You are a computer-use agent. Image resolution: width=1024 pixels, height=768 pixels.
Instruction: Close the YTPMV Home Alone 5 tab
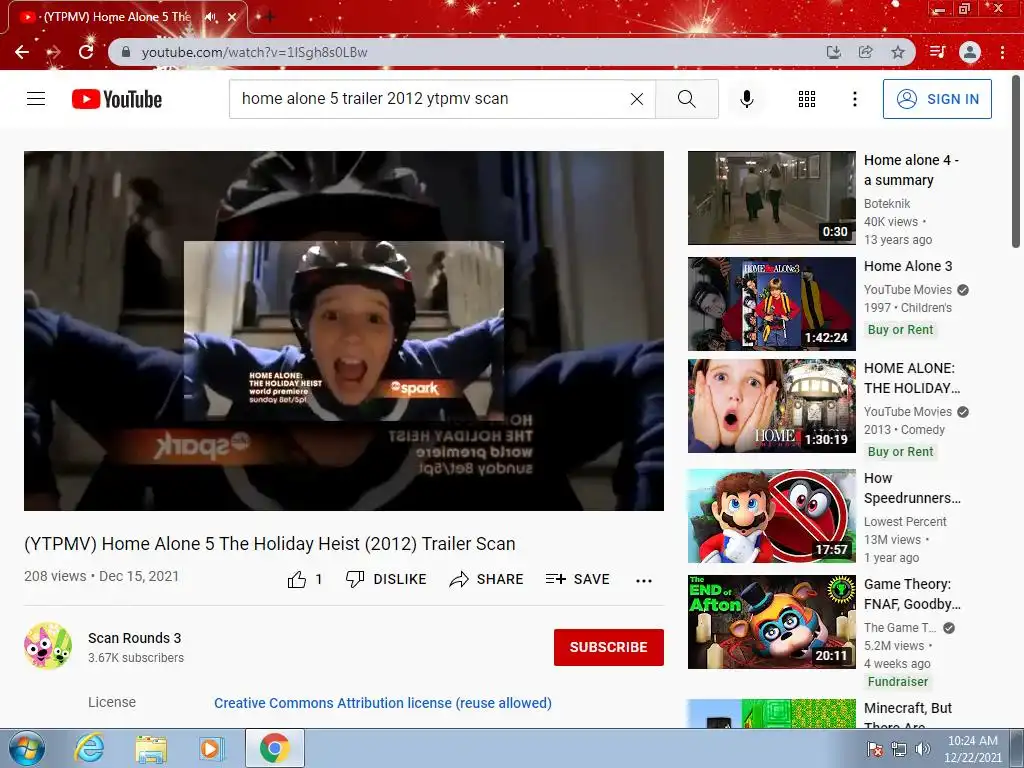point(232,17)
